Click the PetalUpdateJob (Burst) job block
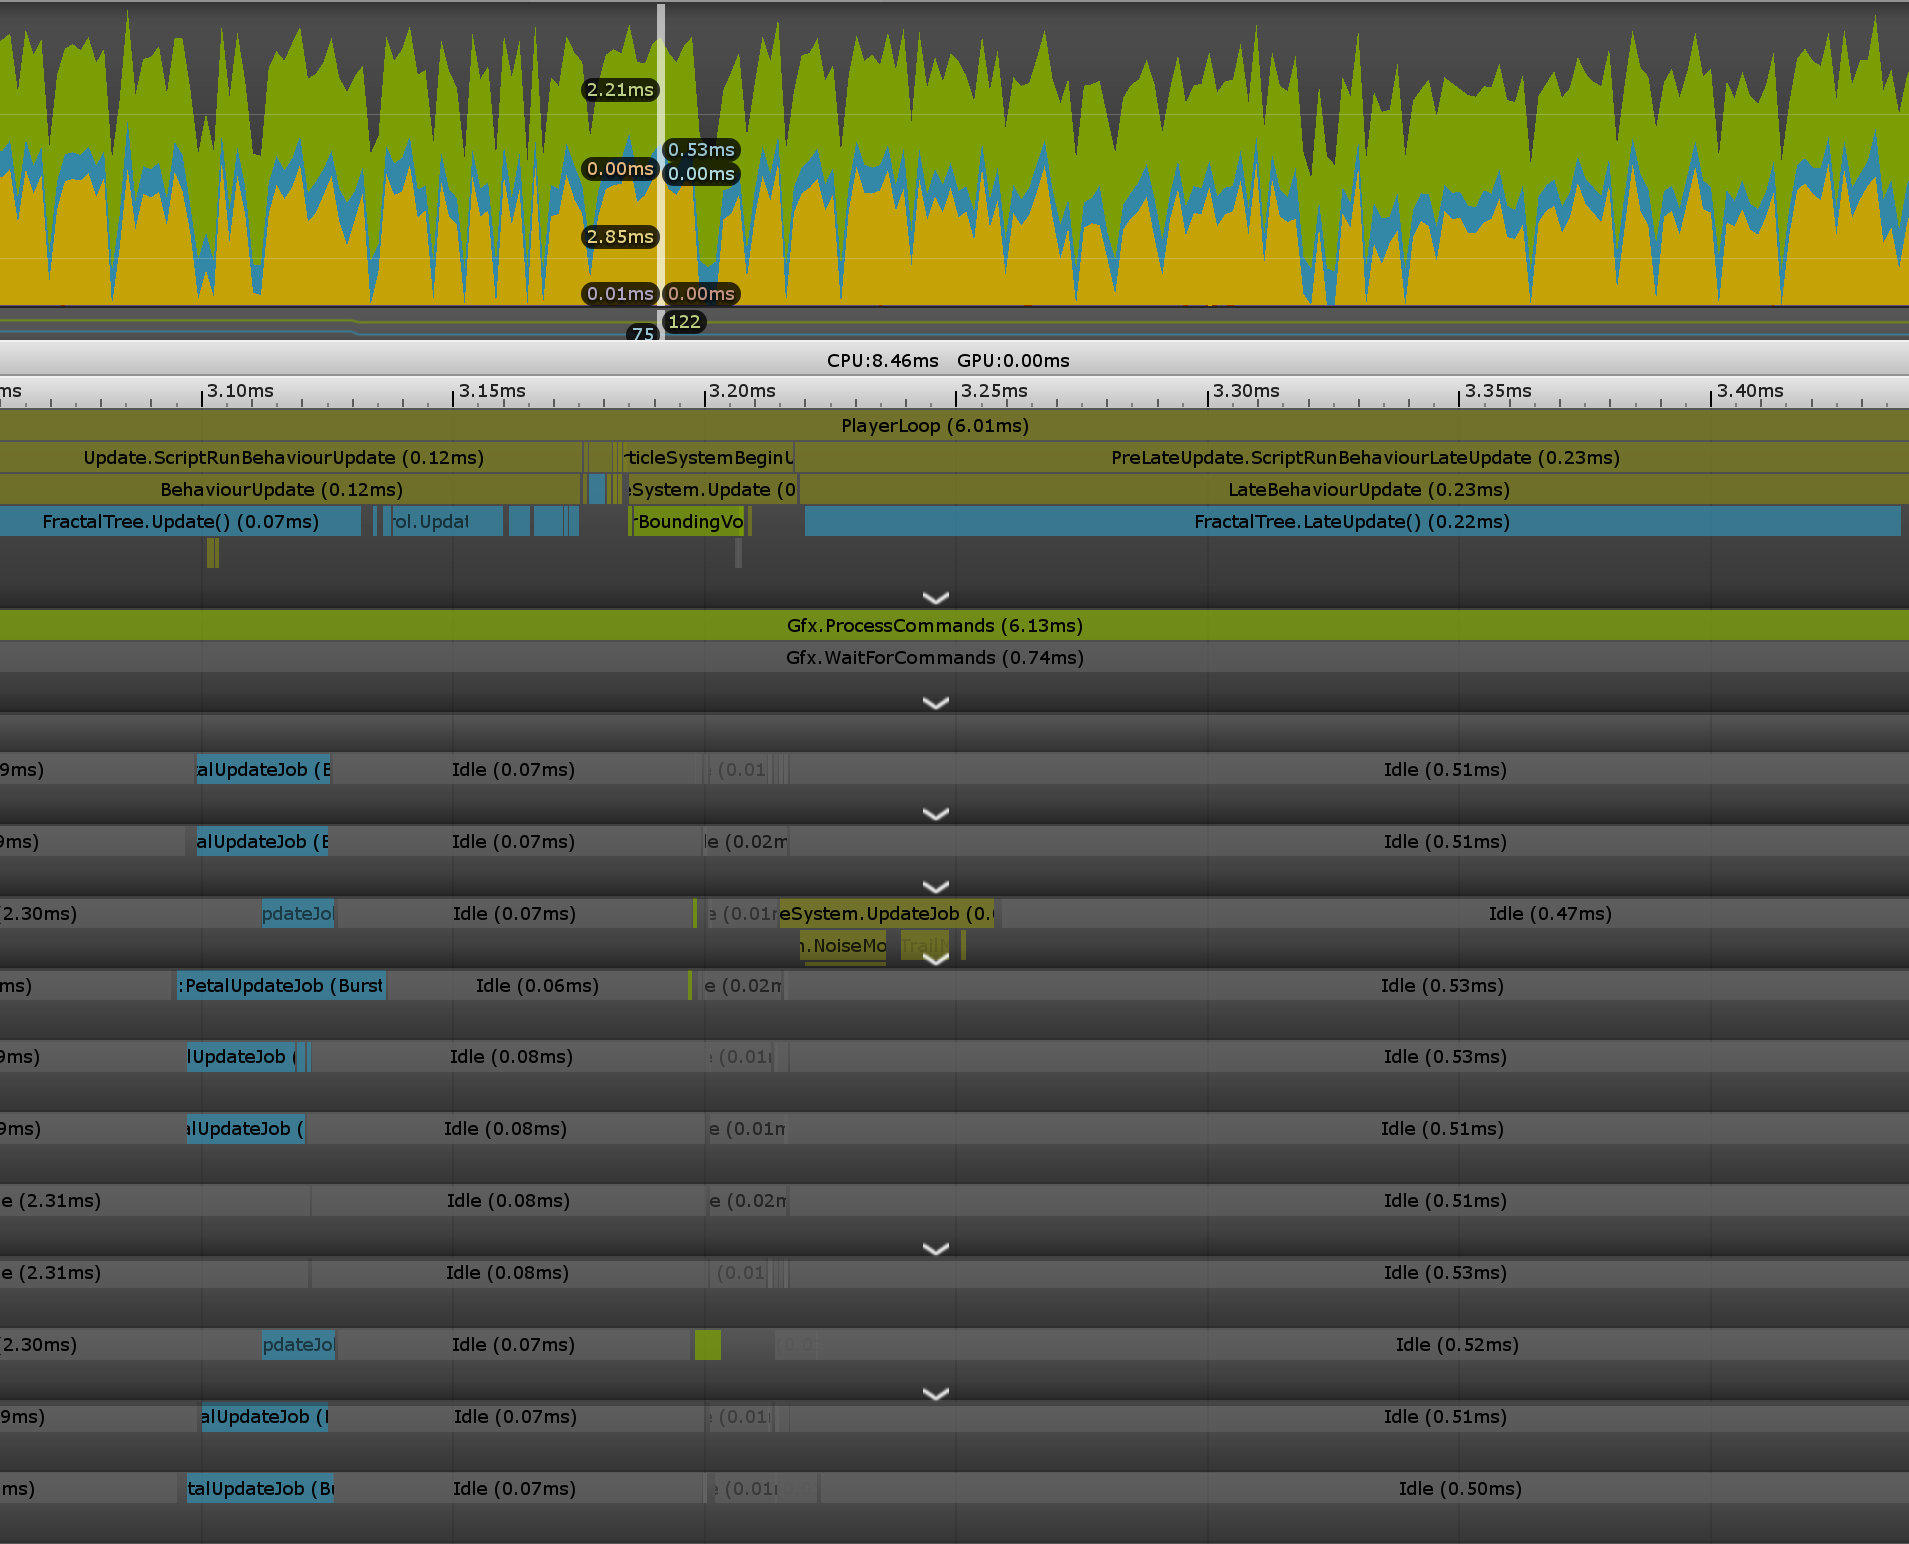Viewport: 1909px width, 1544px height. pos(282,986)
